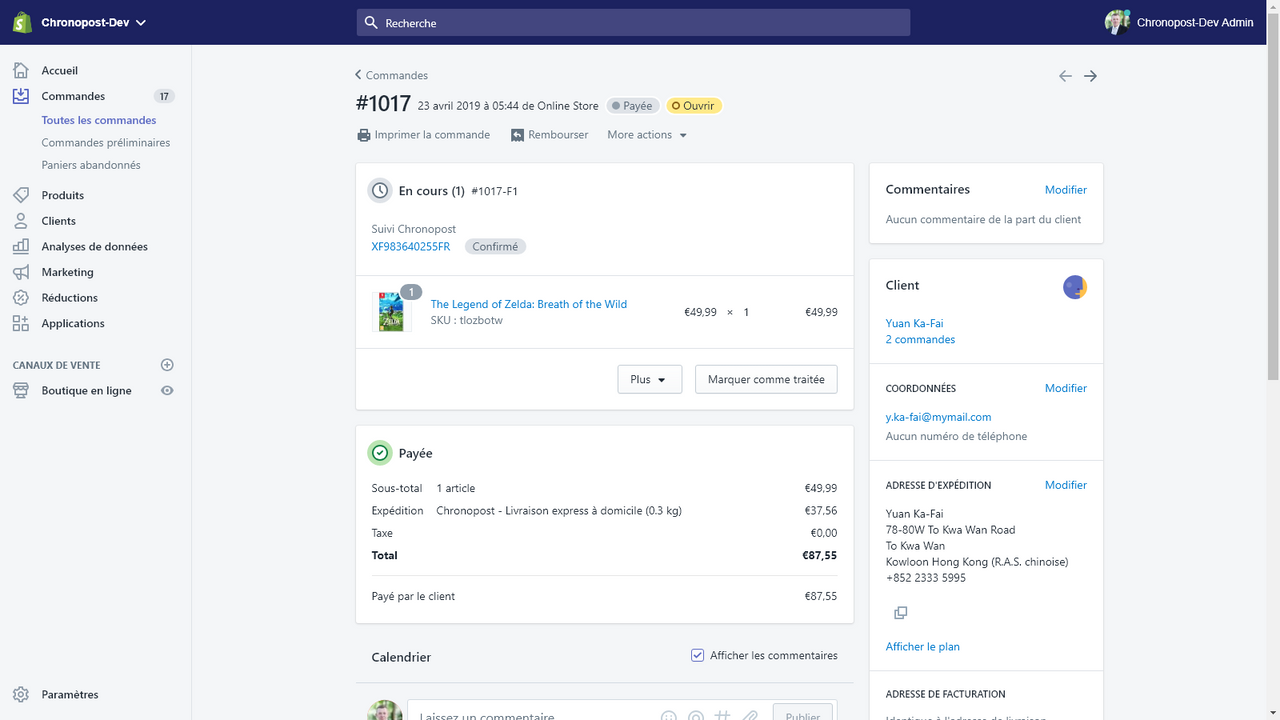Click the Applications grid icon

point(21,323)
